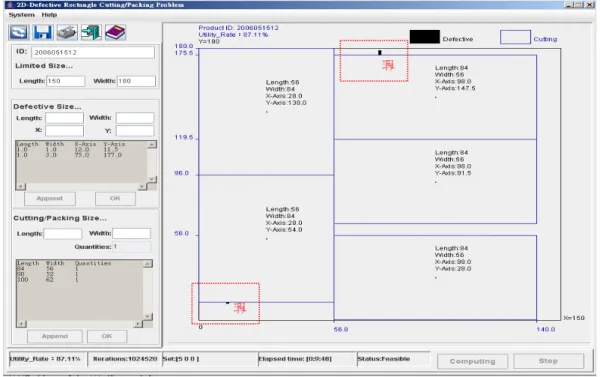Screen dimensions: 600x377
Task: Click the floppy disk save icon
Action: pos(42,32)
